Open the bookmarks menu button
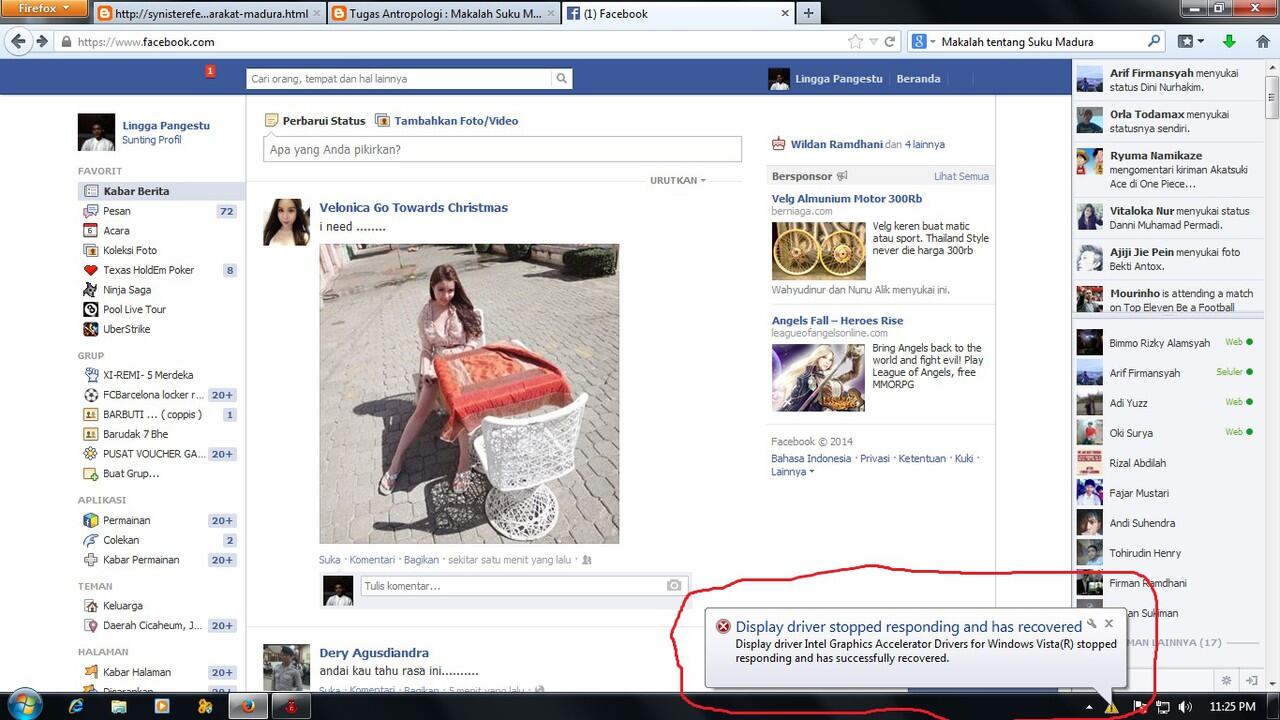Screen dimensions: 1280x720 pos(1191,42)
